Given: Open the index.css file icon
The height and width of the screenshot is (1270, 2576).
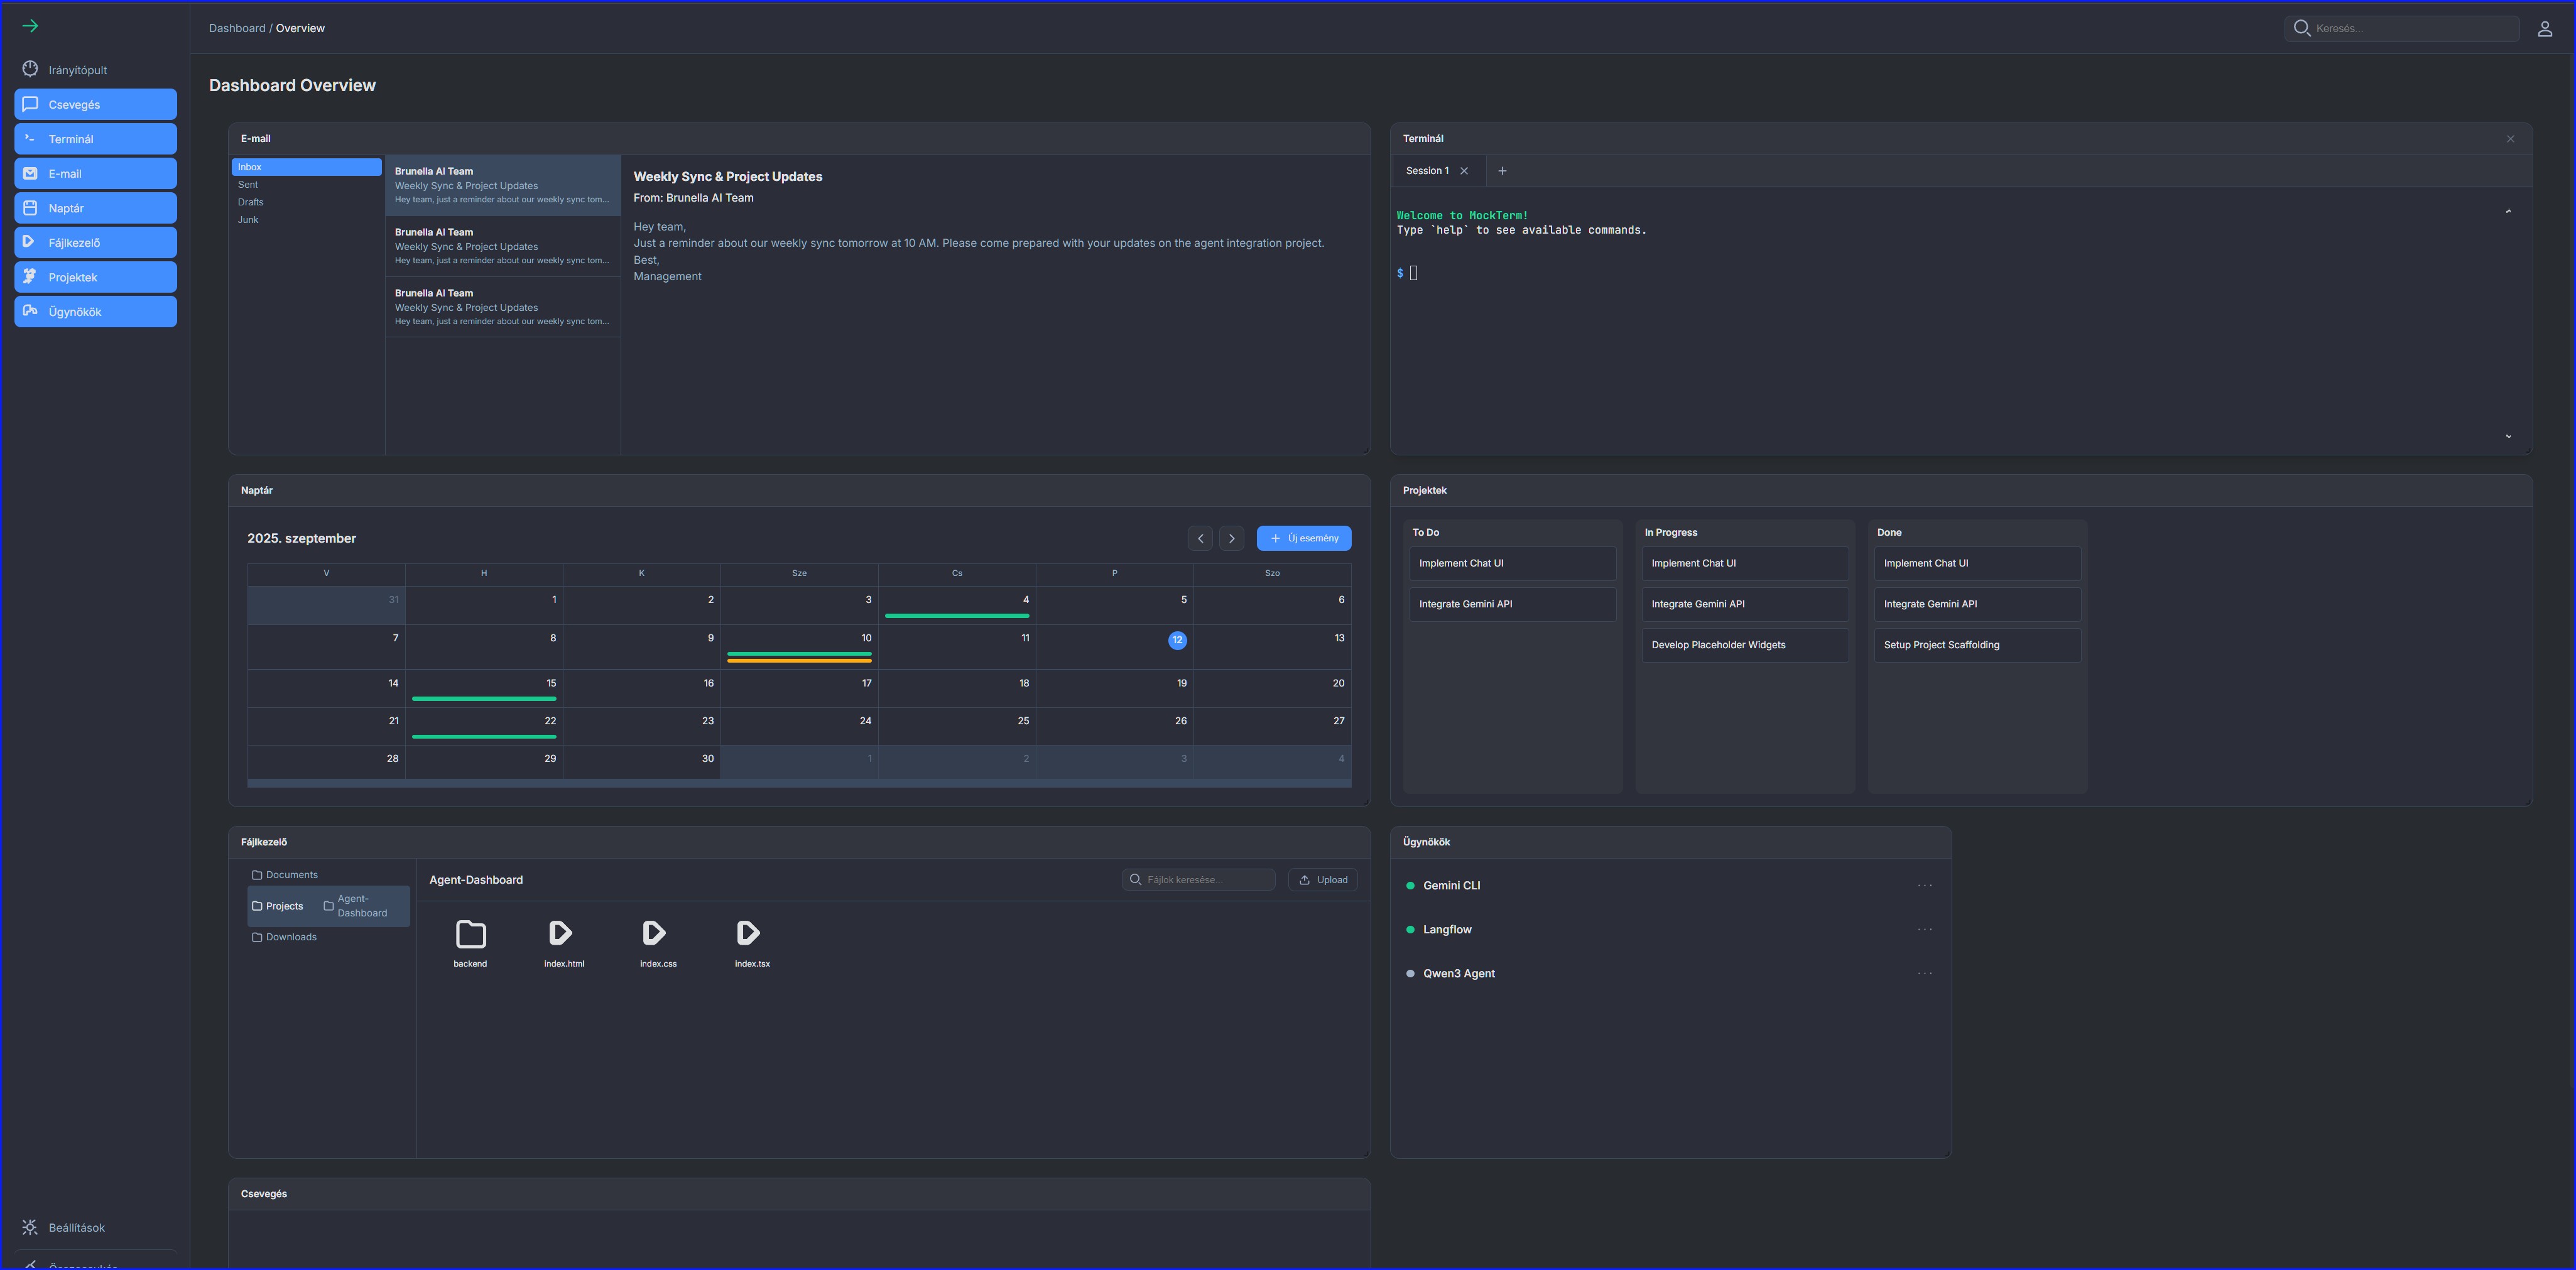Looking at the screenshot, I should coord(654,934).
